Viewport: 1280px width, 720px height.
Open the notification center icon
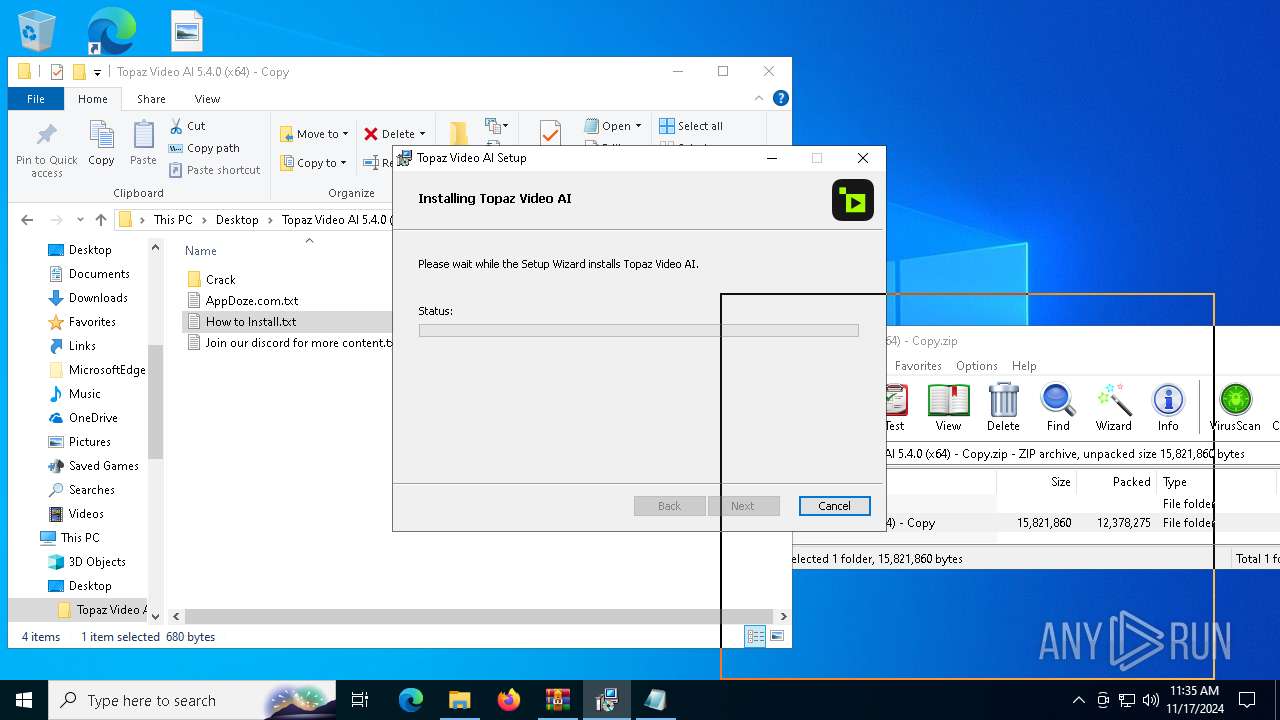[1247, 700]
